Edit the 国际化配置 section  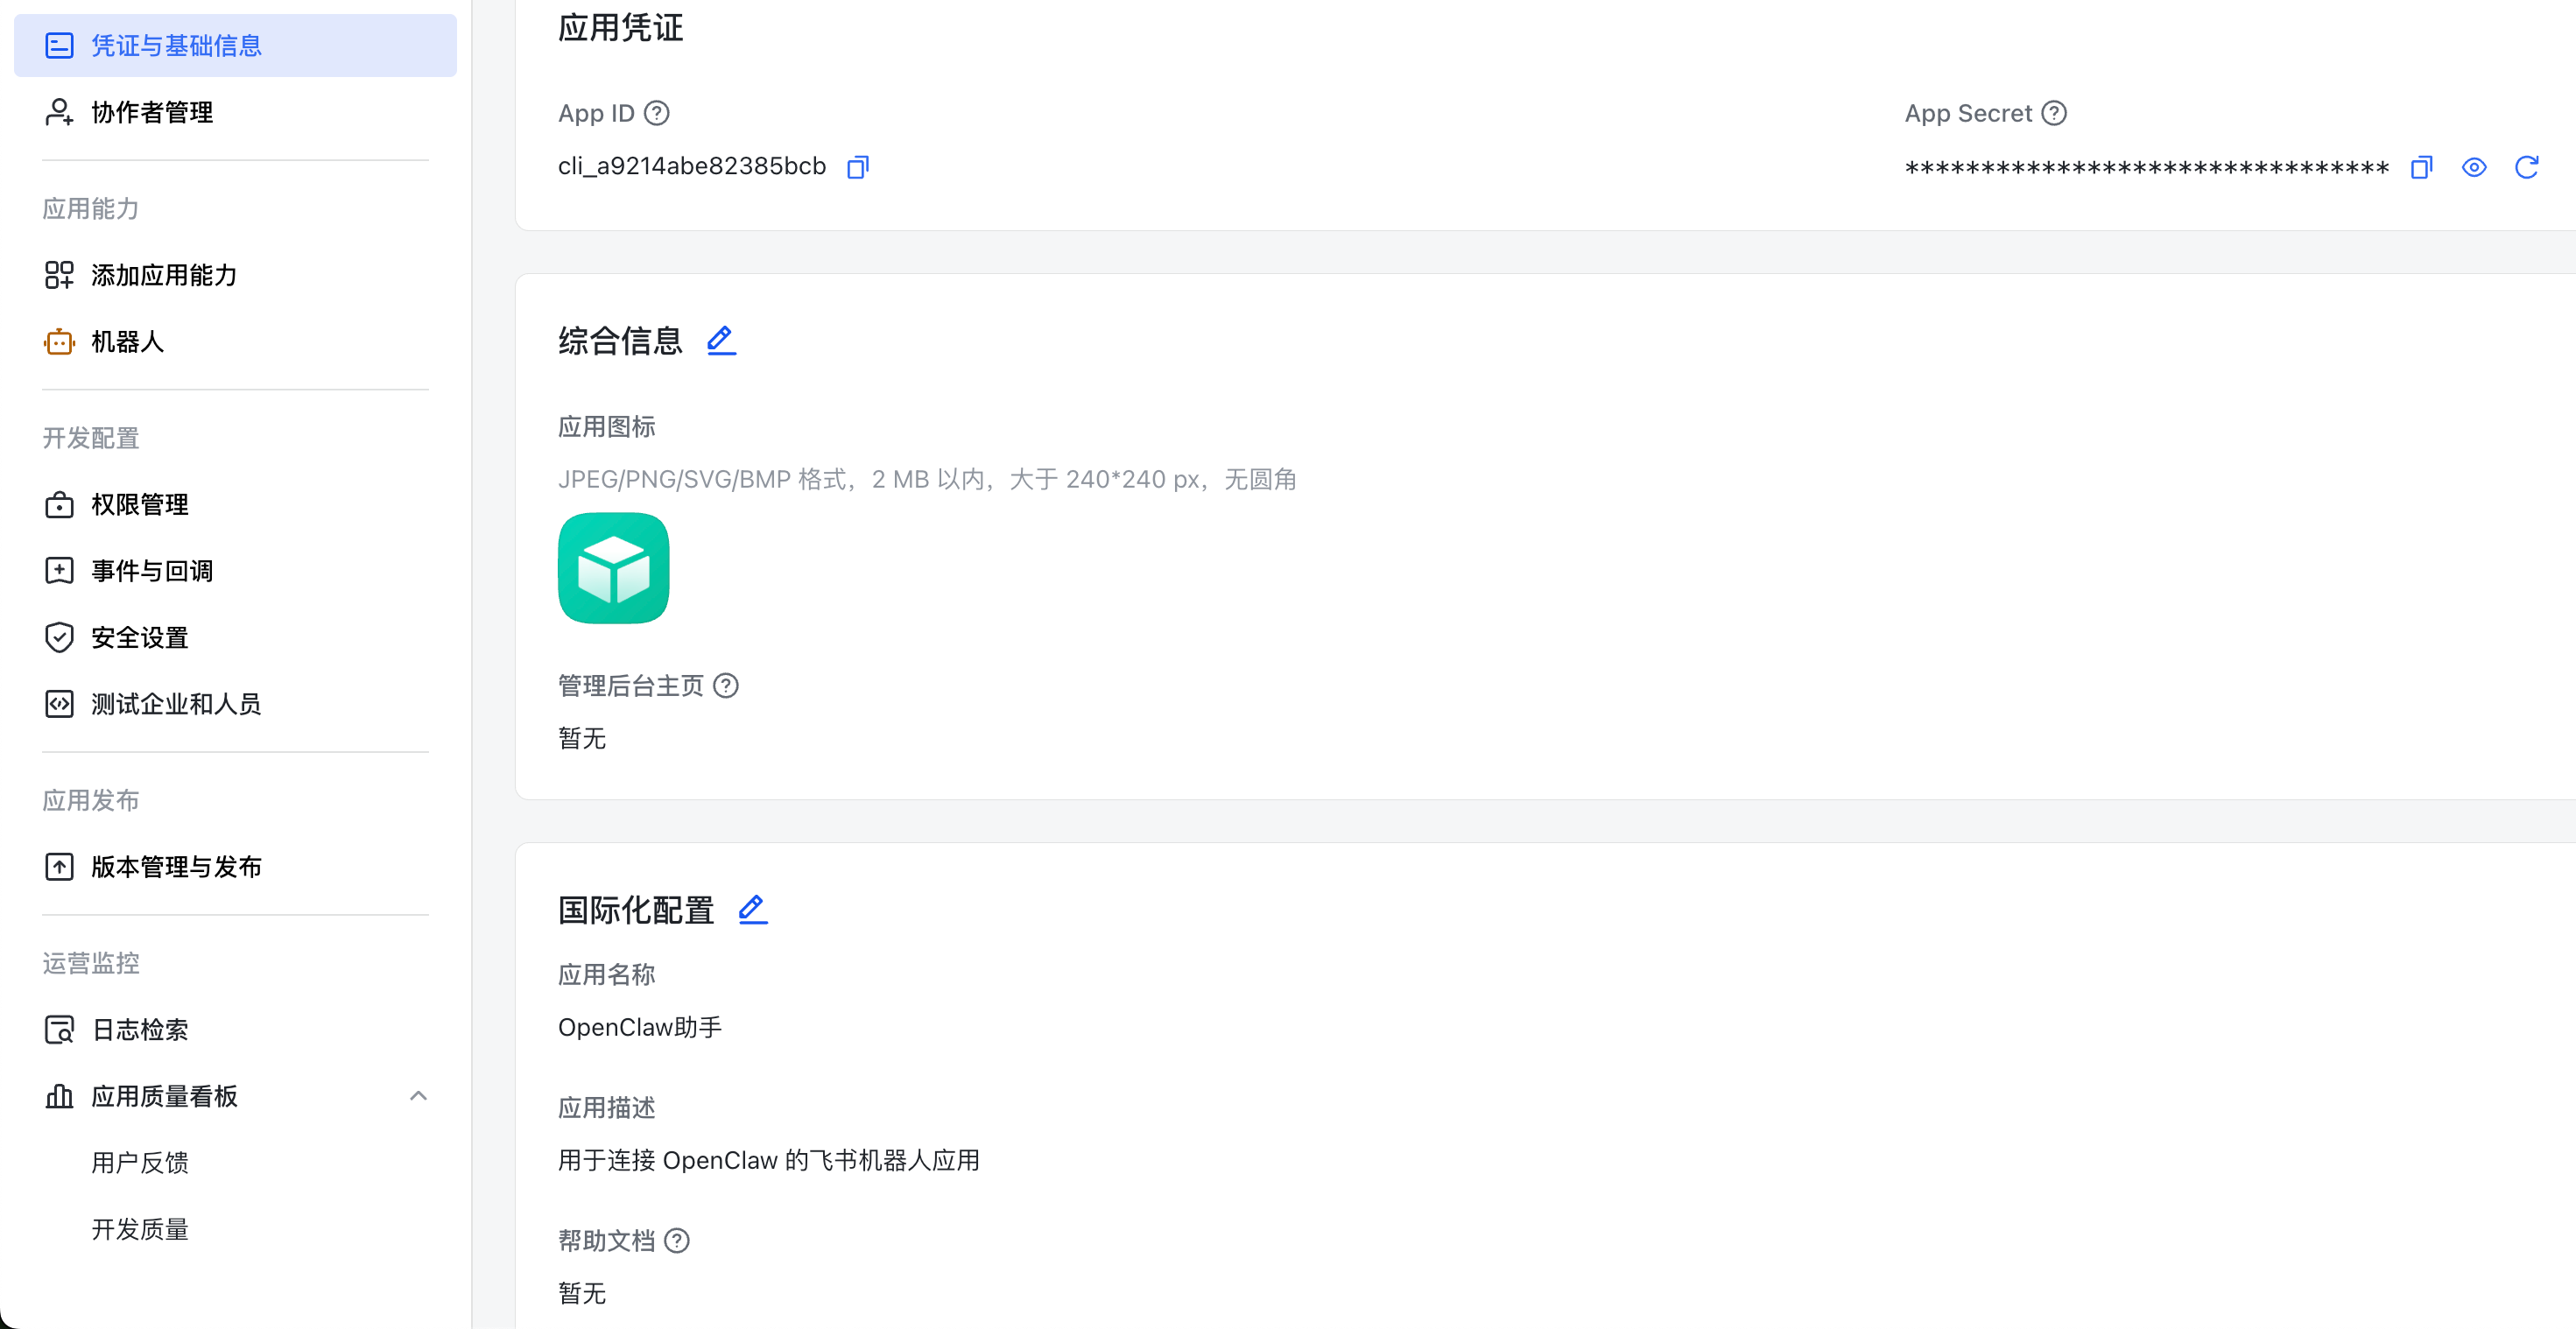coord(752,910)
